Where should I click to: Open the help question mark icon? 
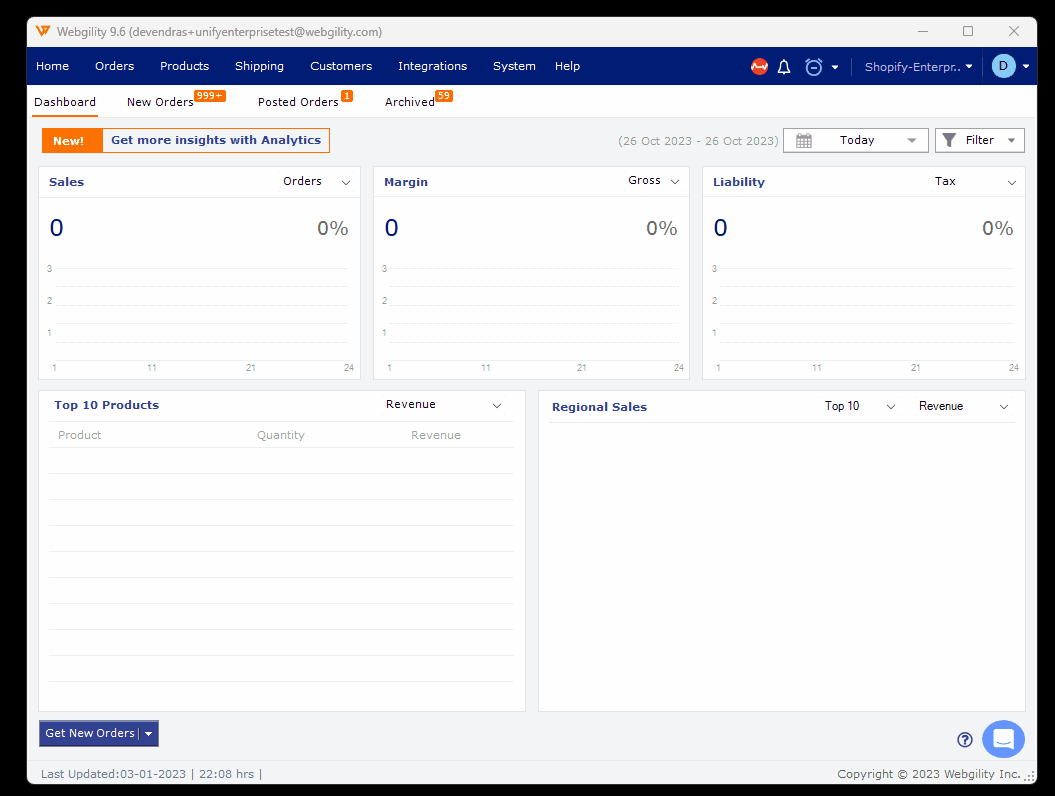coord(965,739)
